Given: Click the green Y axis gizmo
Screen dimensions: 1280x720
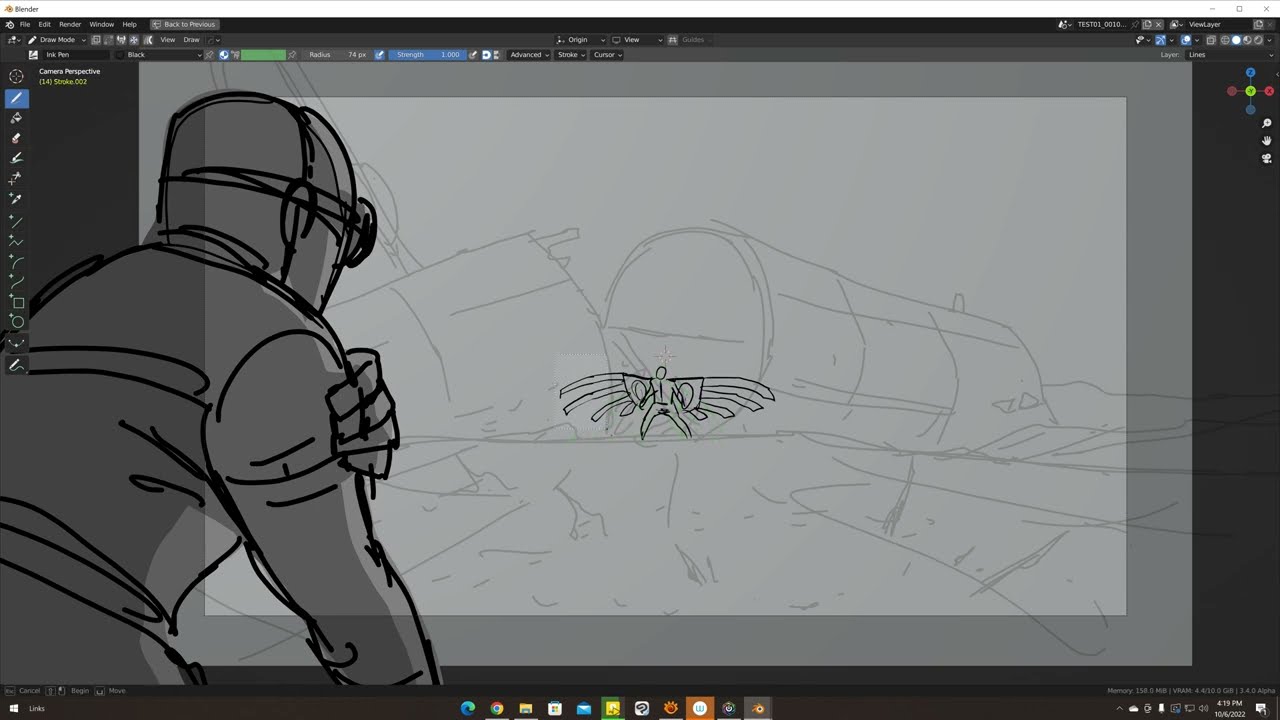Looking at the screenshot, I should pyautogui.click(x=1250, y=91).
